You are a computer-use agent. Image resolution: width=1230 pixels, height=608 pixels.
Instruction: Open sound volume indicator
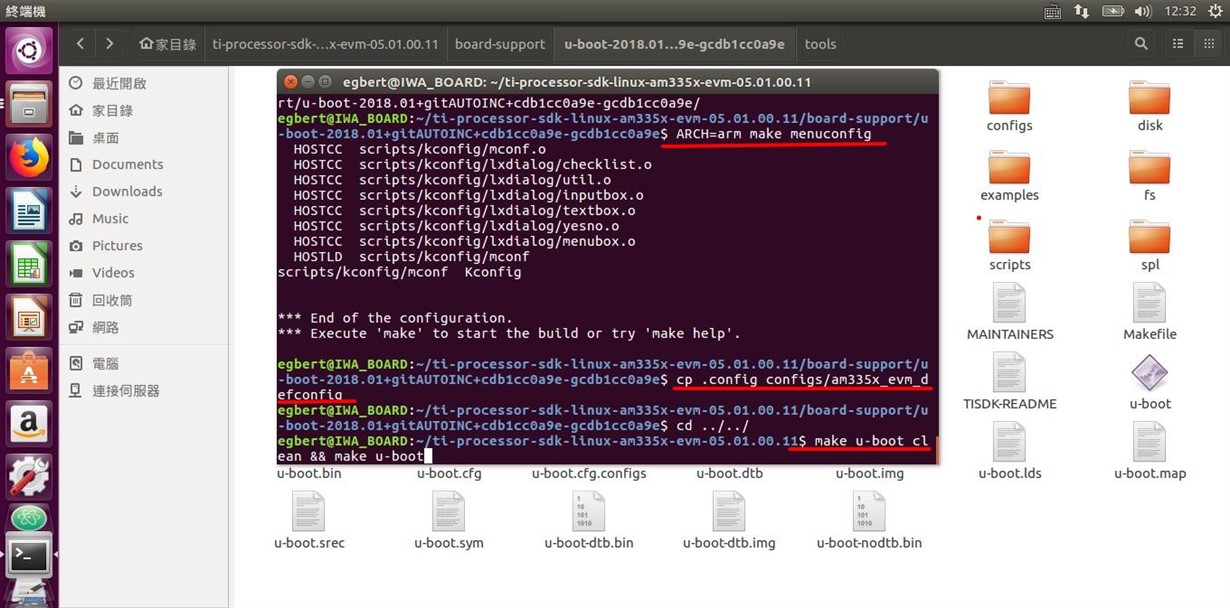(1144, 11)
